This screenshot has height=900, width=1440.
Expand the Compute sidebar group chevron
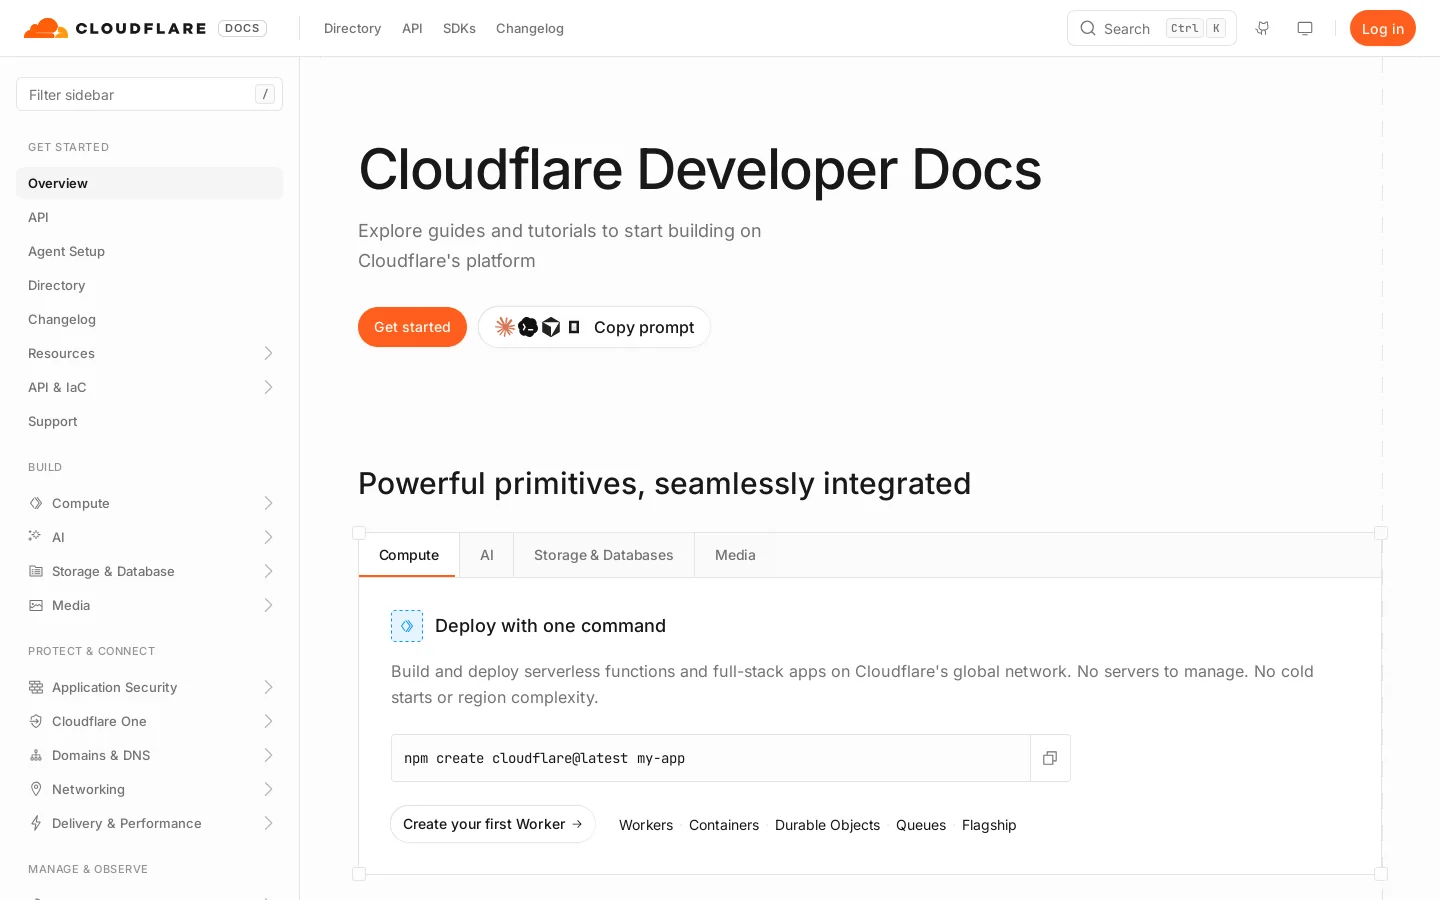pyautogui.click(x=268, y=503)
